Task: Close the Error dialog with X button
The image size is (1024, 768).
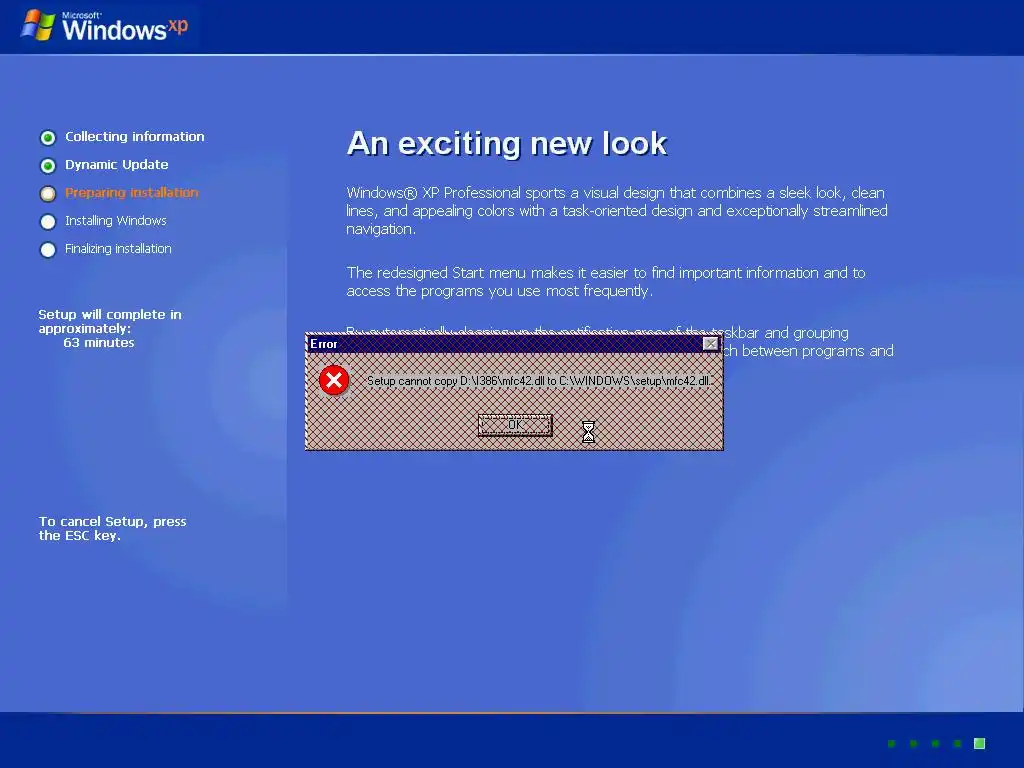Action: coord(711,344)
